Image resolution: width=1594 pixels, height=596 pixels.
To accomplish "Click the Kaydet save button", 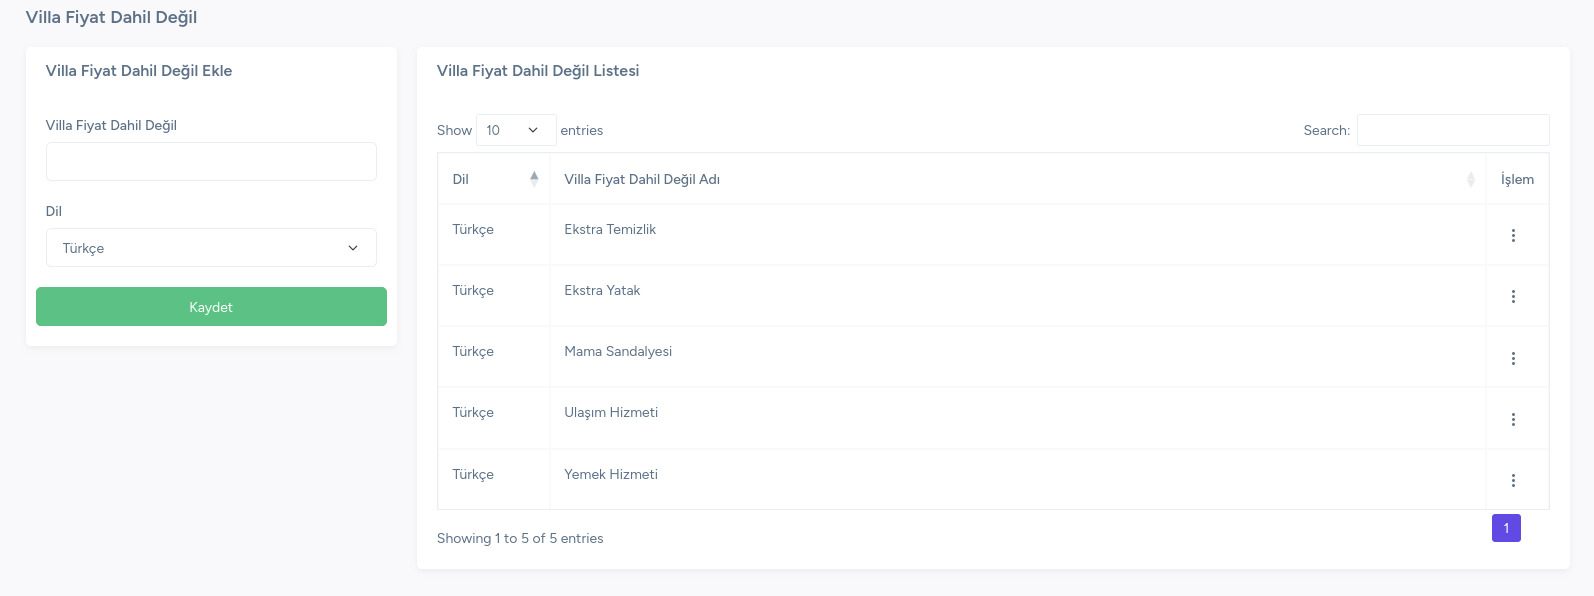I will 211,307.
